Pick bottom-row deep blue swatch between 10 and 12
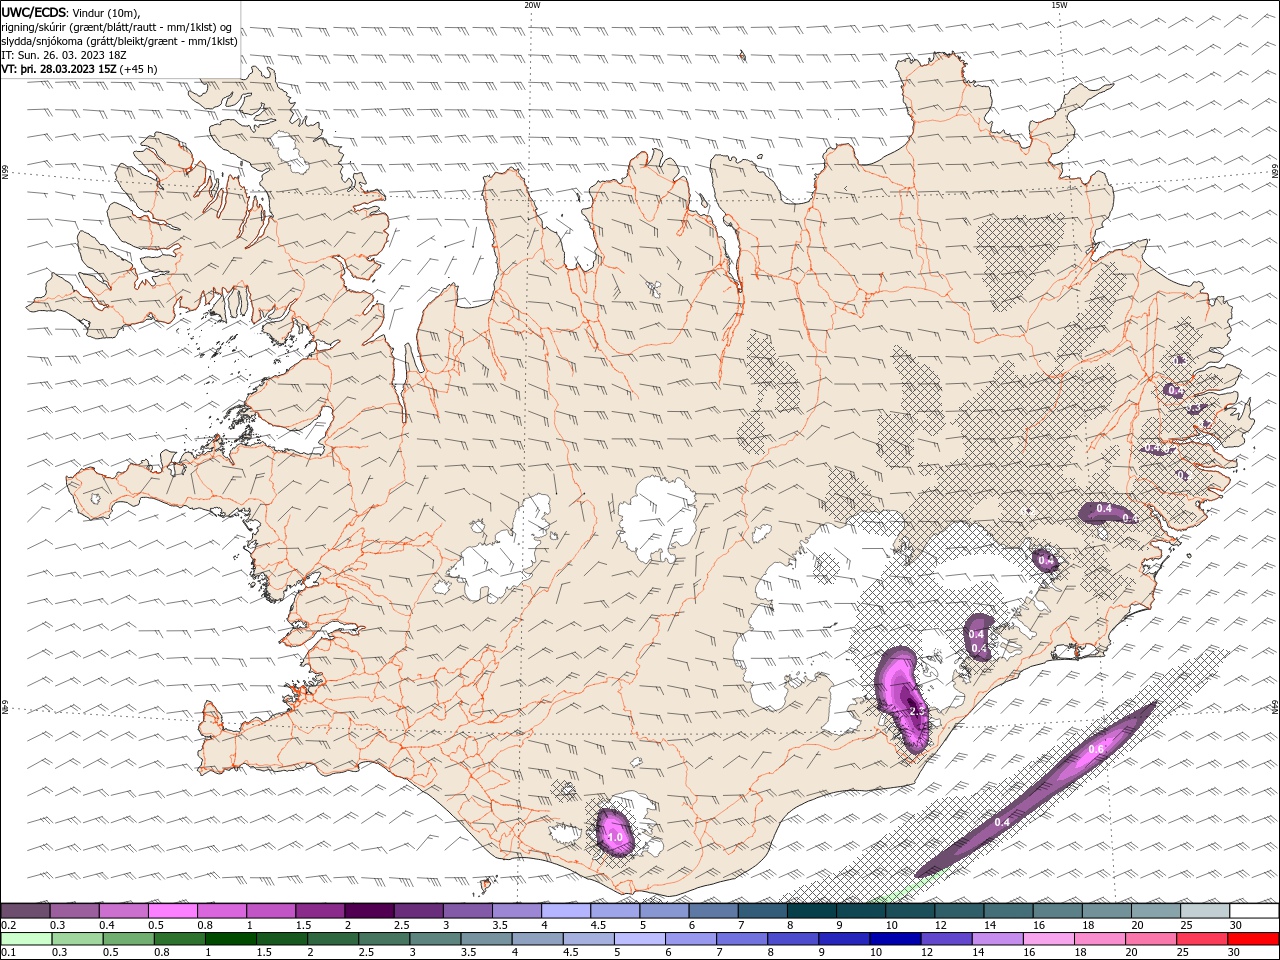Image resolution: width=1280 pixels, height=960 pixels. [895, 939]
